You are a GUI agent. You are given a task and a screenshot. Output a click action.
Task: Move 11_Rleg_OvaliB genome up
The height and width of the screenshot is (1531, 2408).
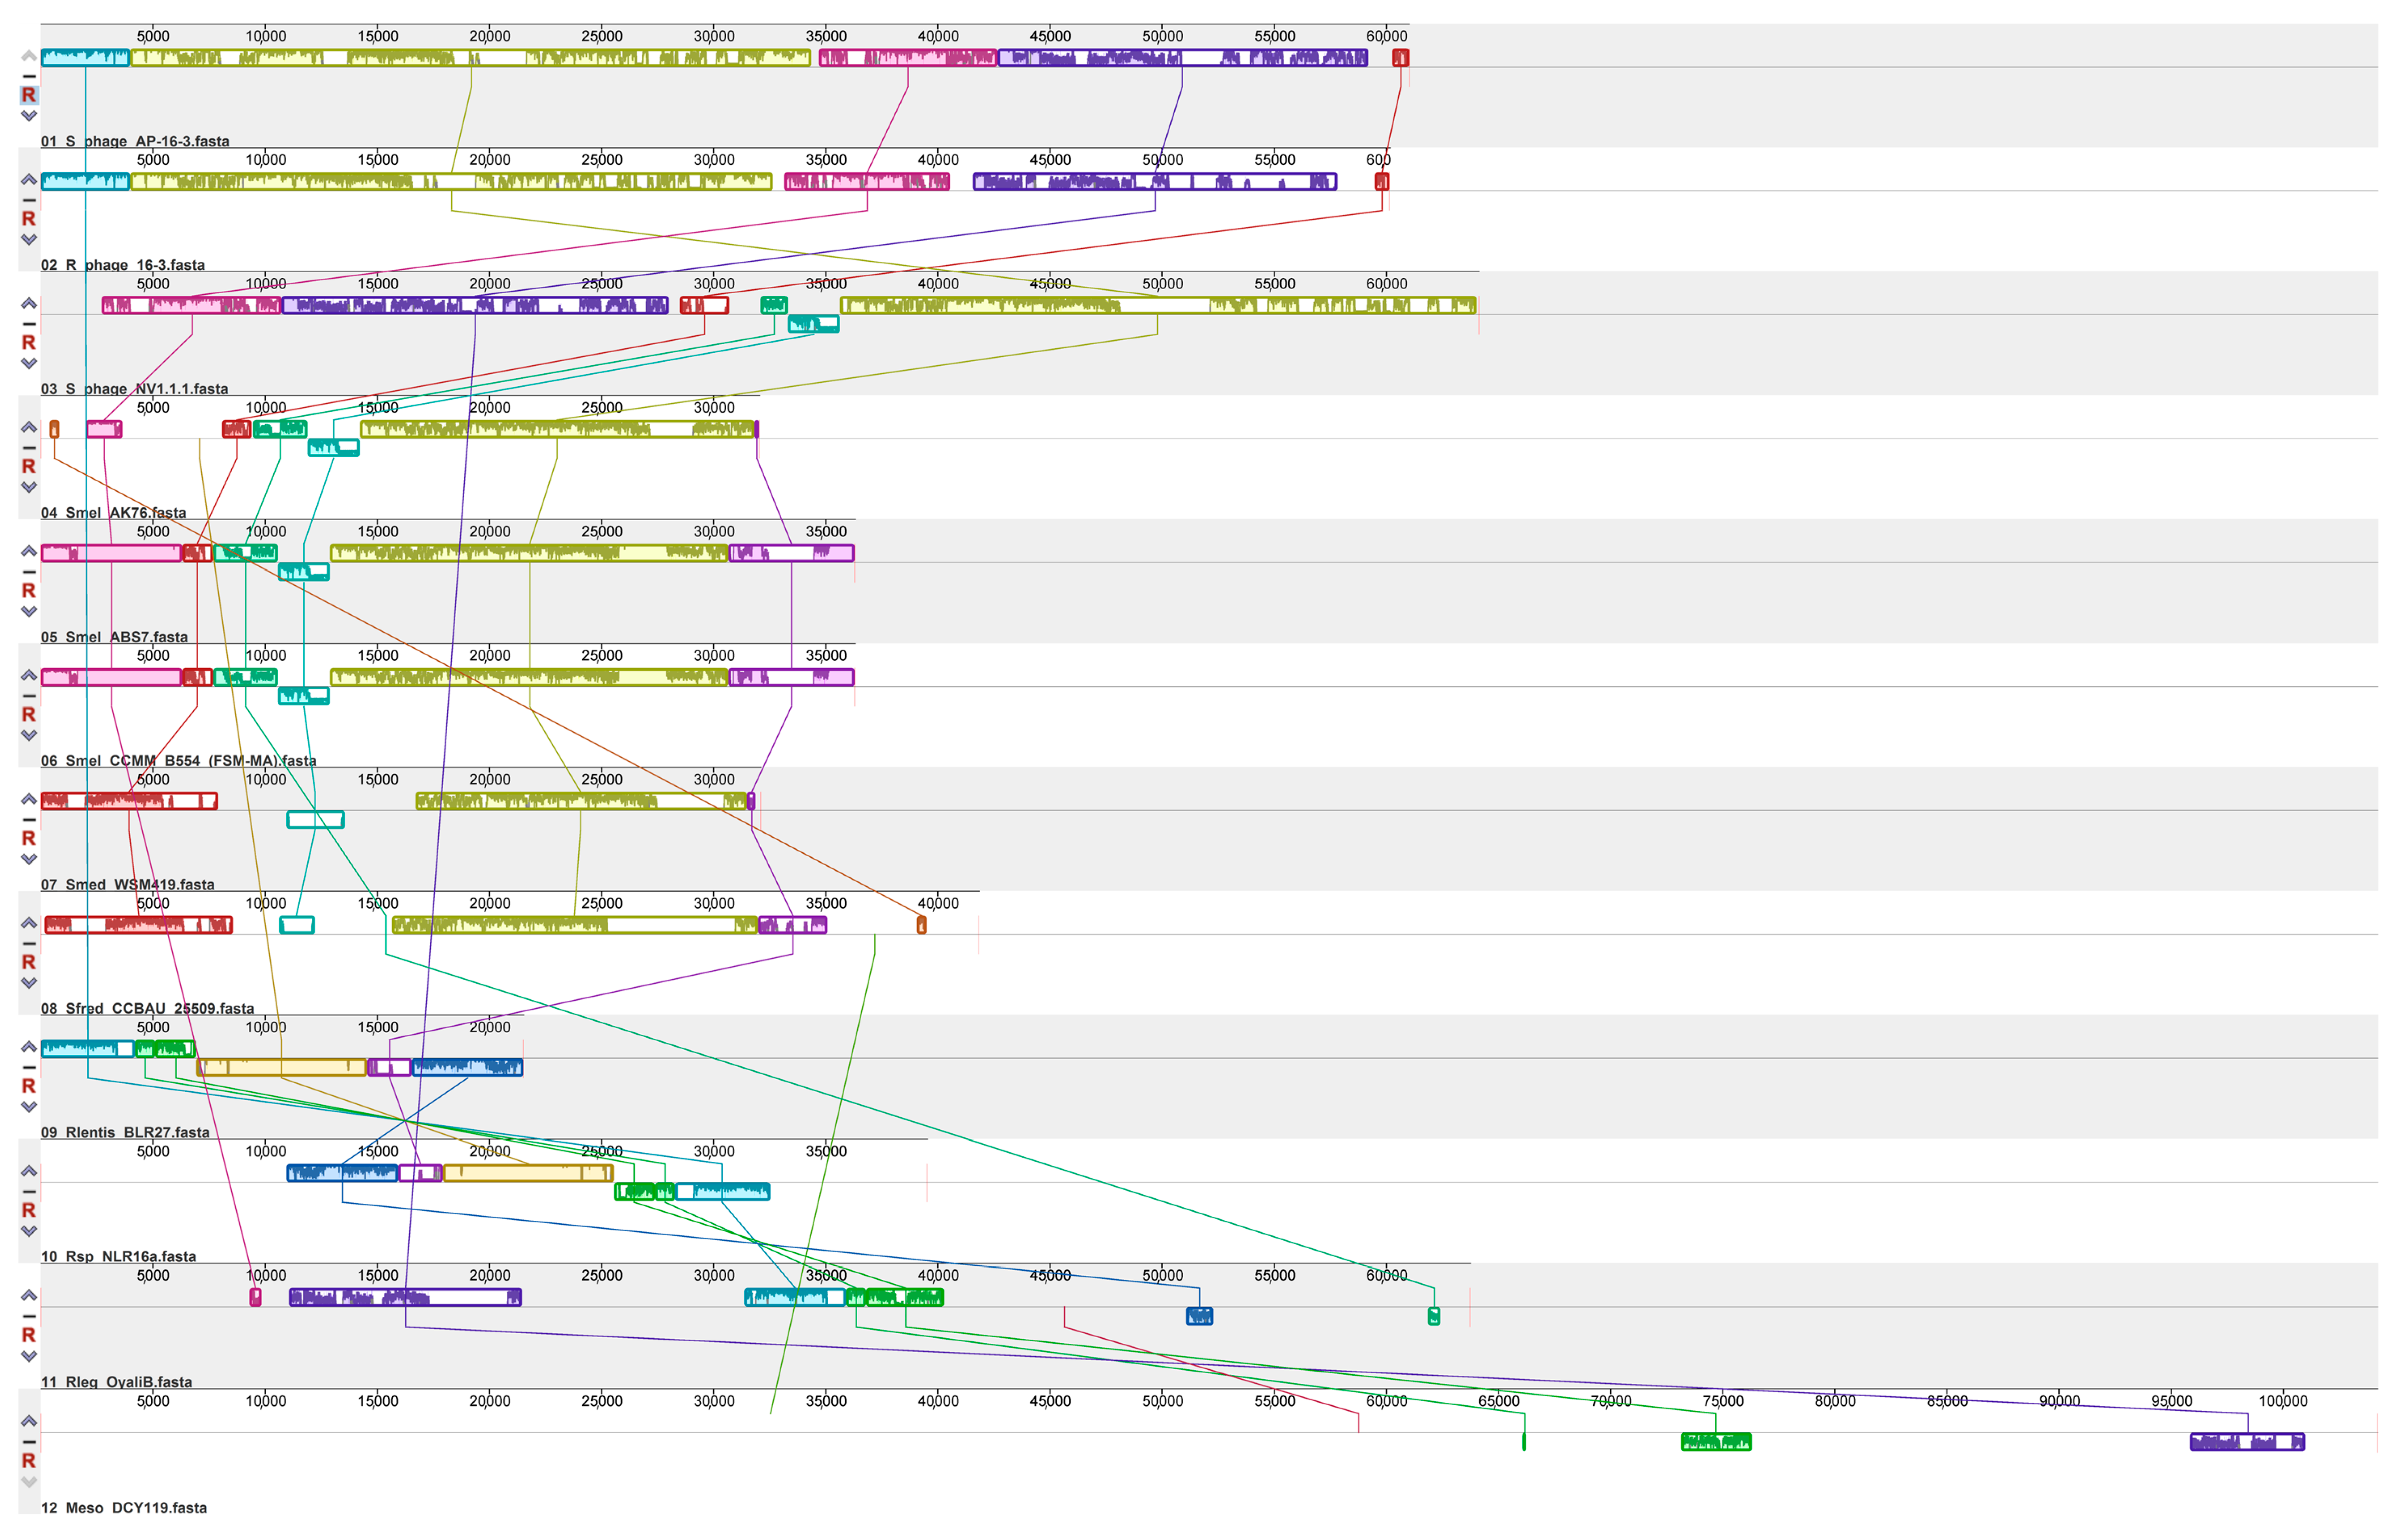[x=29, y=1296]
